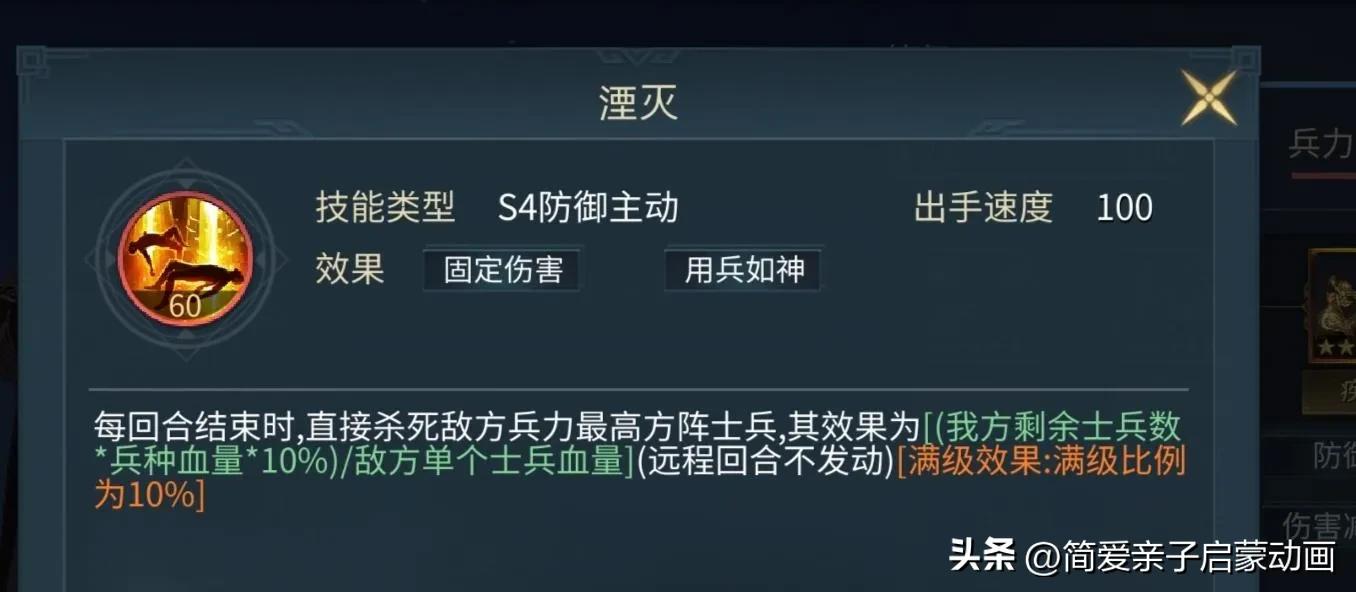Image resolution: width=1356 pixels, height=592 pixels.
Task: Collapse the 出手速度 detail row
Action: (x=984, y=207)
